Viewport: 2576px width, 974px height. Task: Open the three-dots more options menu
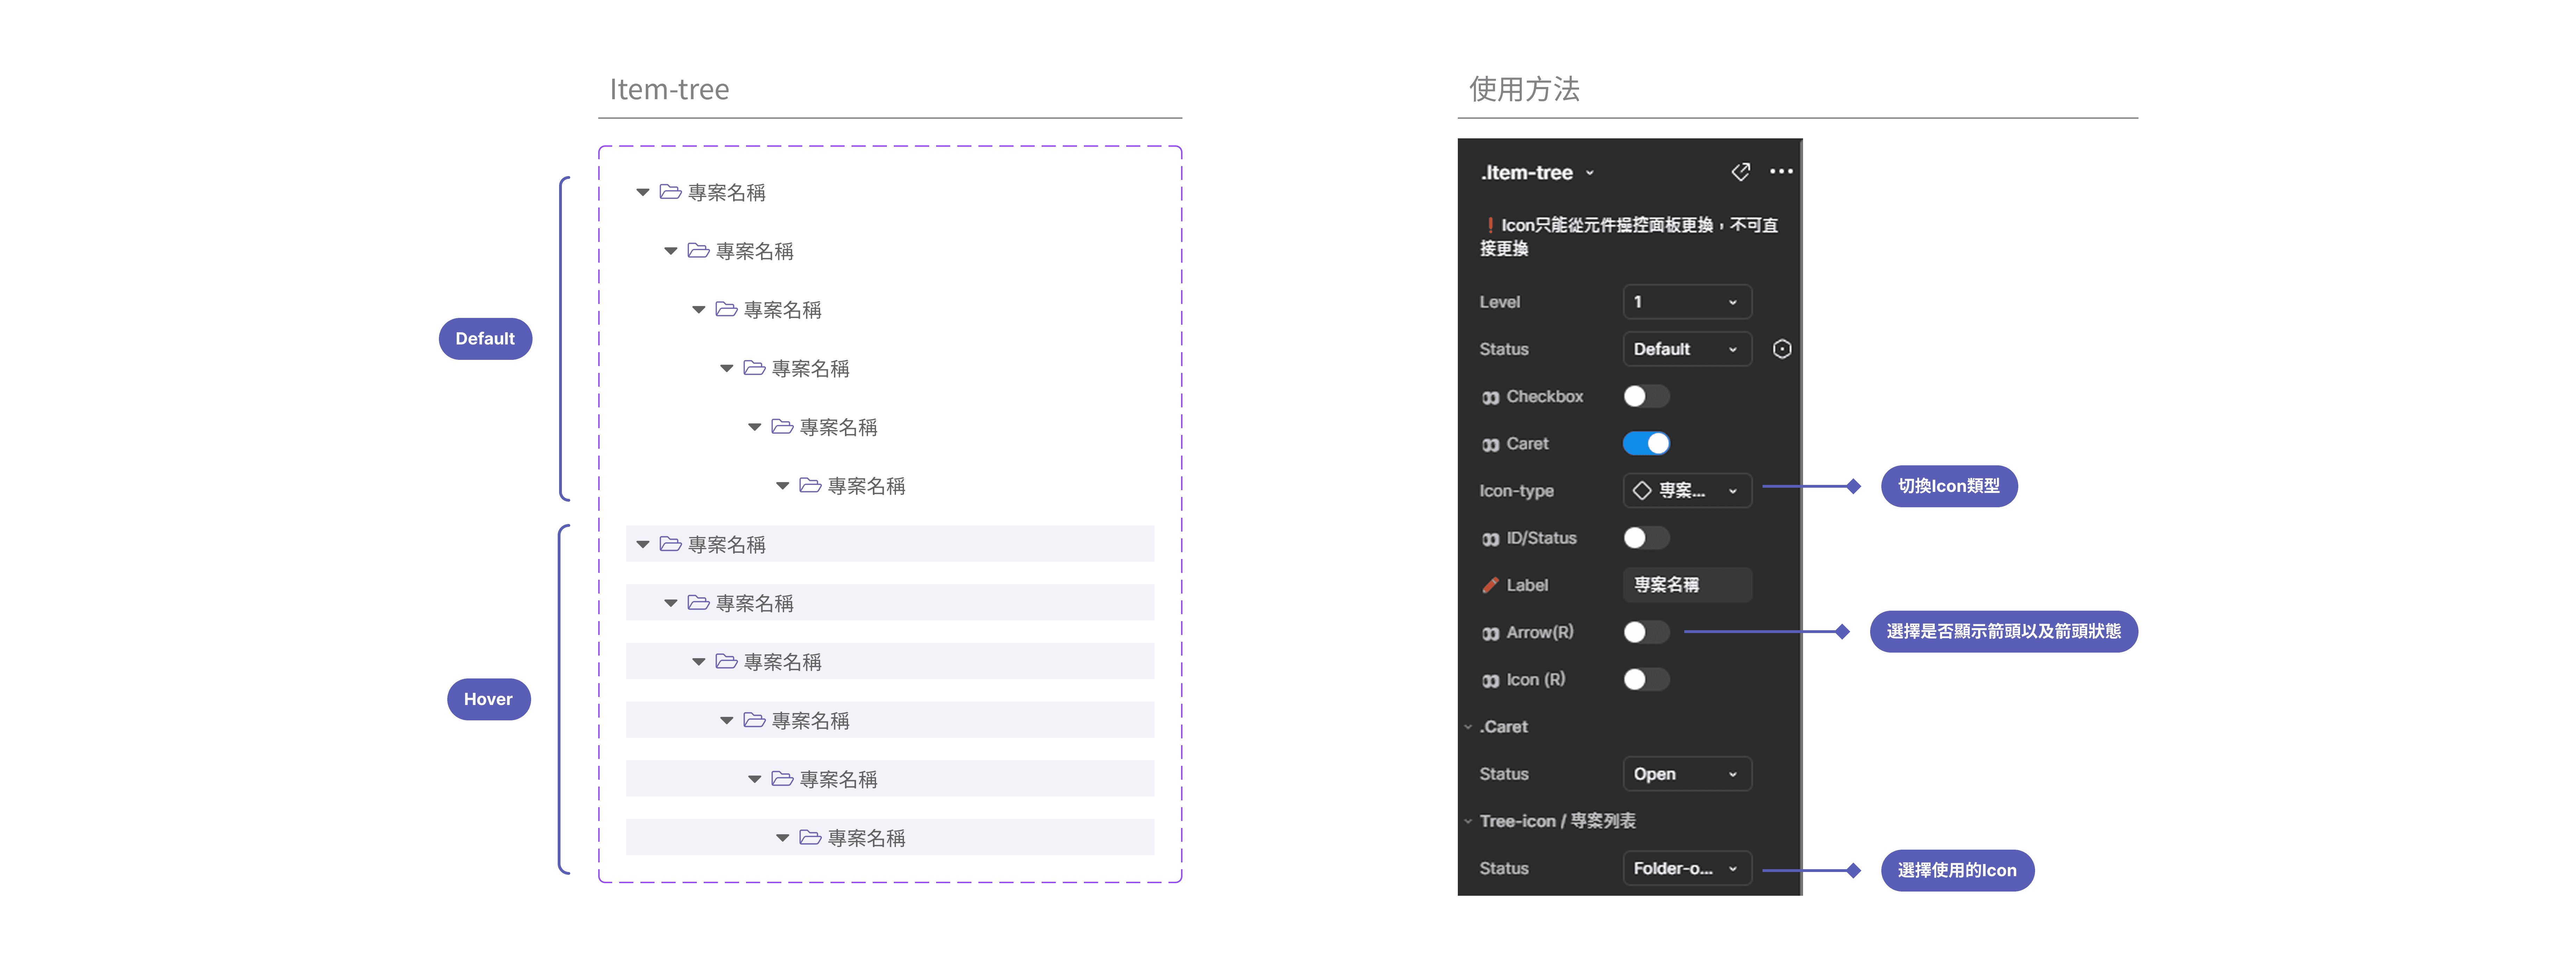(x=1781, y=172)
